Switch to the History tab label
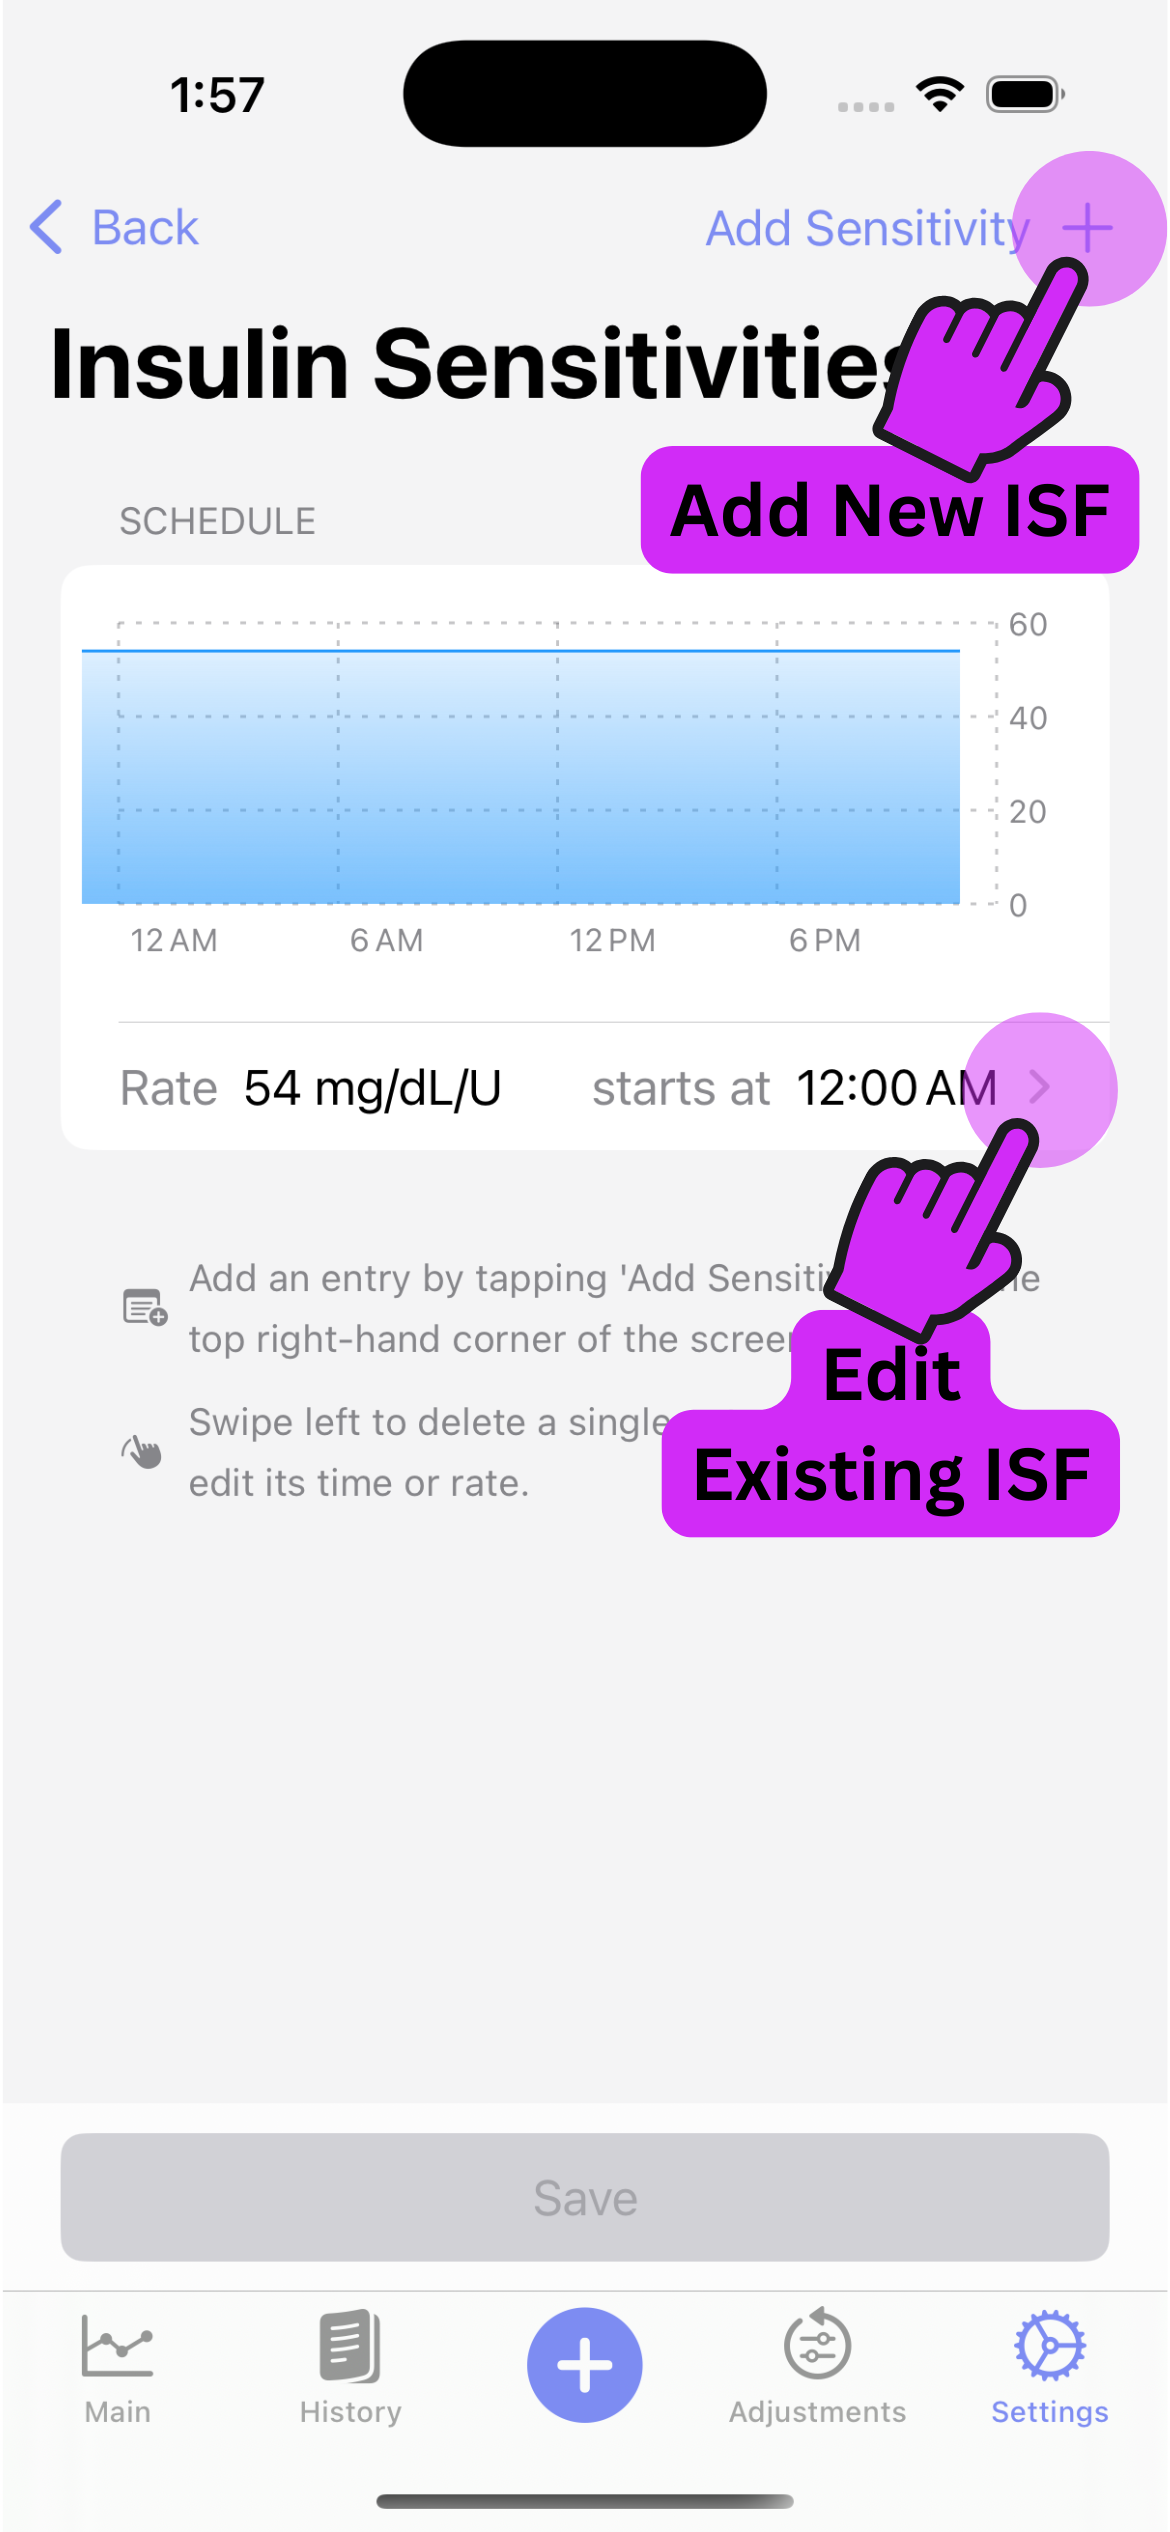1170x2532 pixels. point(350,2412)
